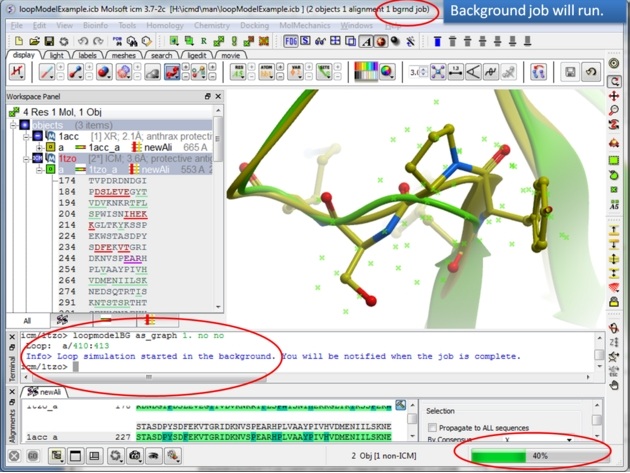Click the background job progress bar
Image resolution: width=630 pixels, height=473 pixels.
click(x=538, y=455)
